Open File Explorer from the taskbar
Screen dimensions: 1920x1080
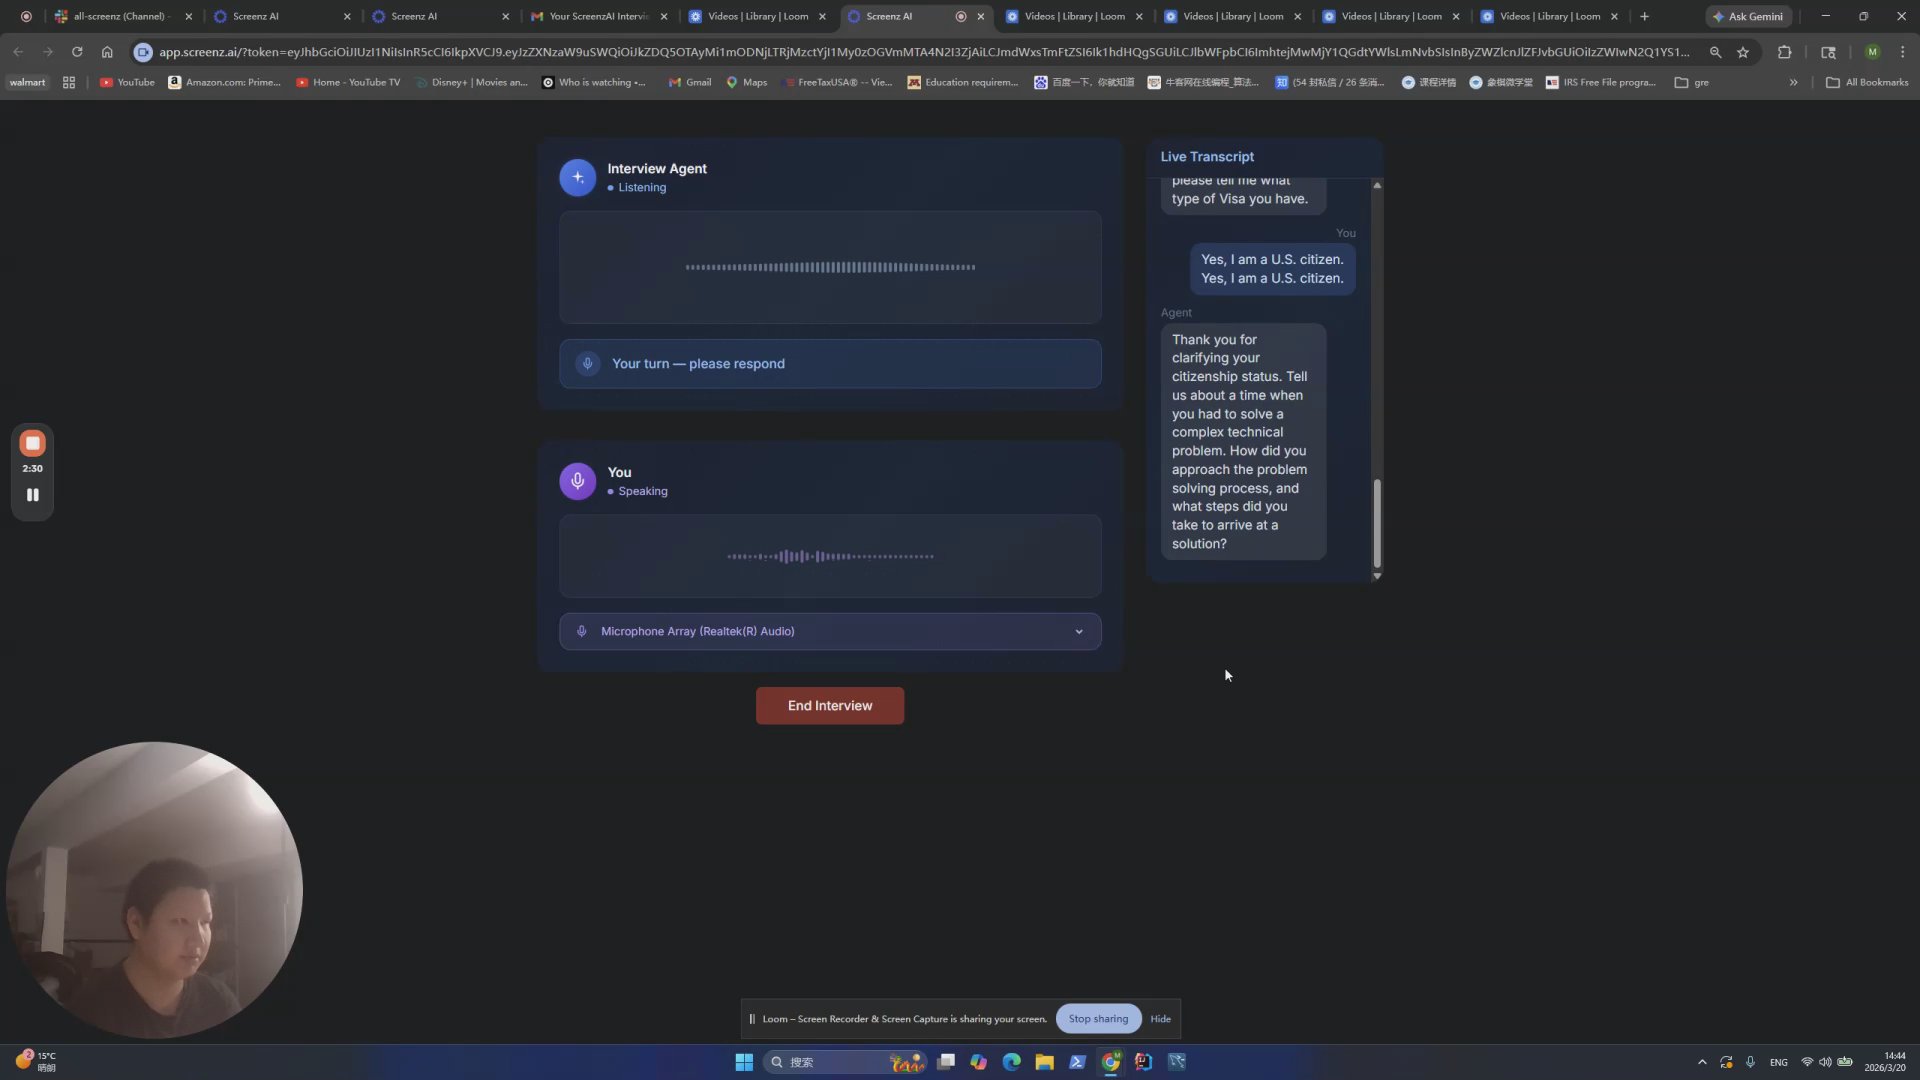click(x=1044, y=1062)
